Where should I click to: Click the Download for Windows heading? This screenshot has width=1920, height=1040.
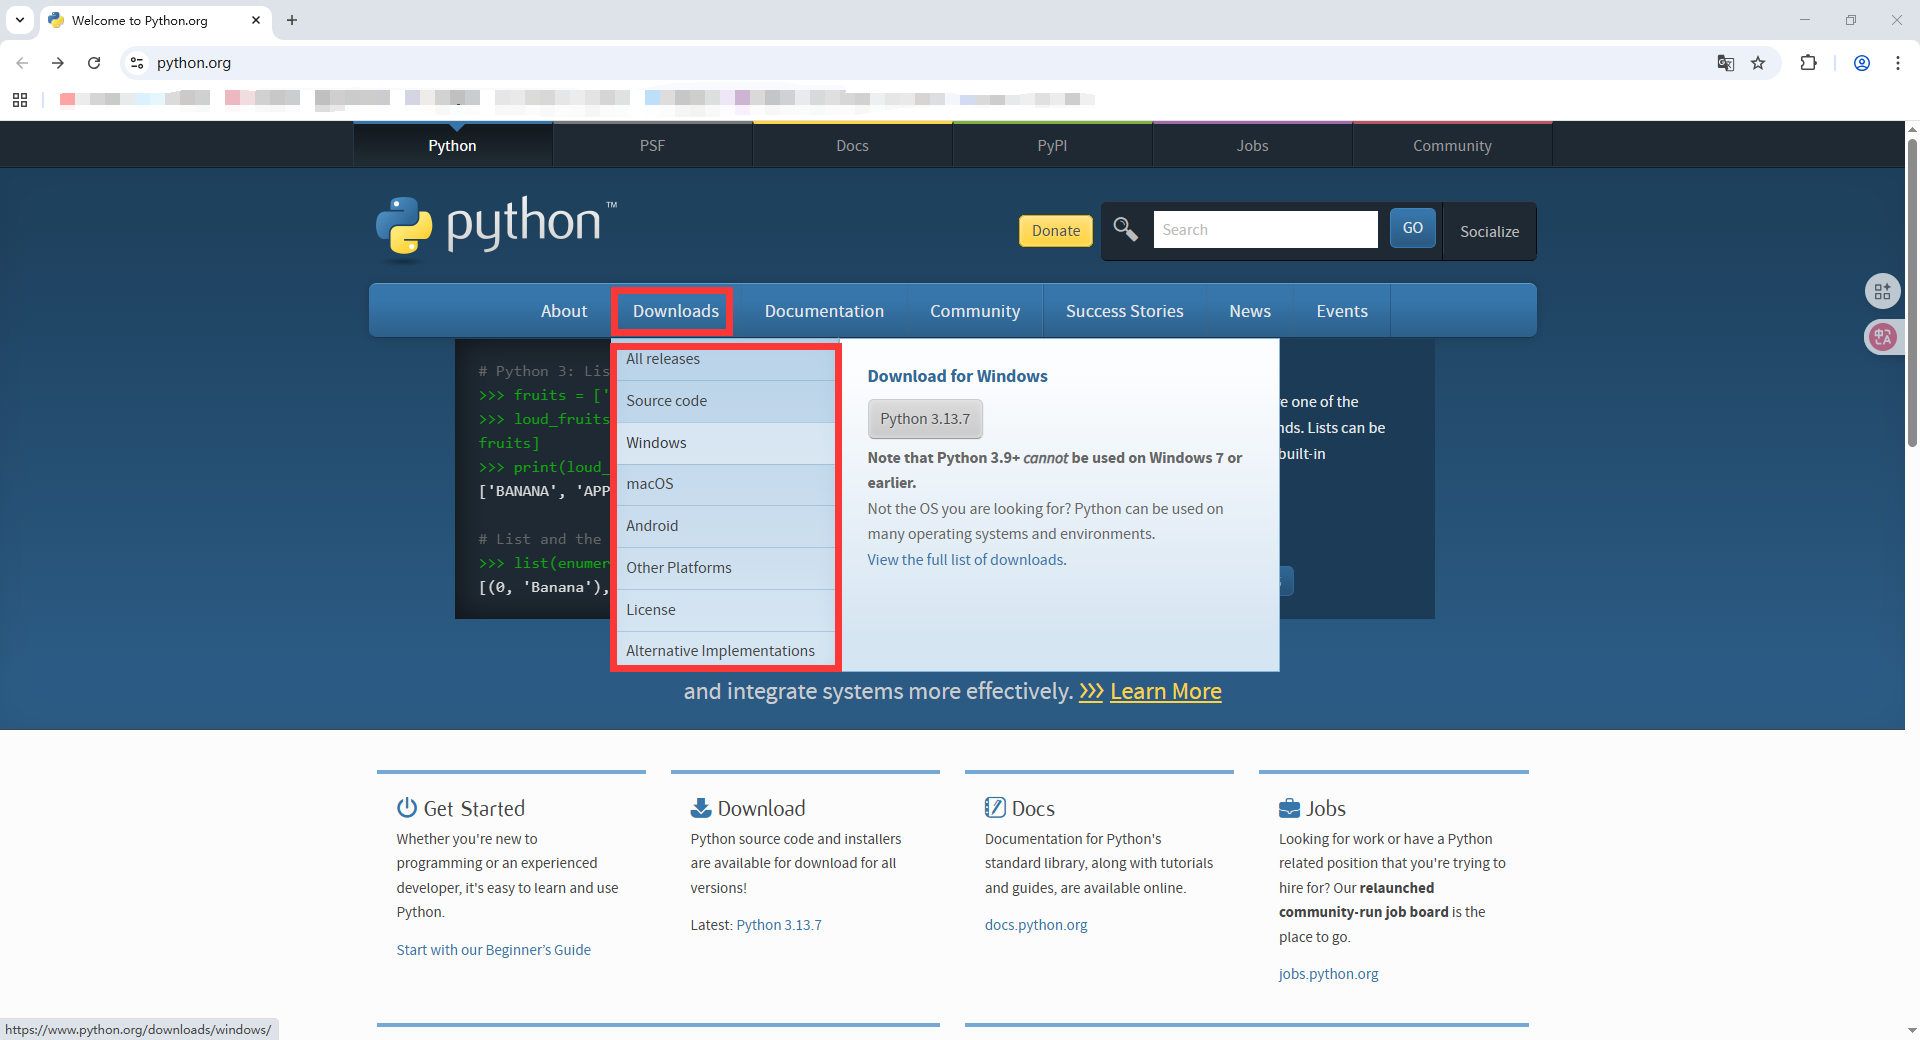click(x=957, y=376)
